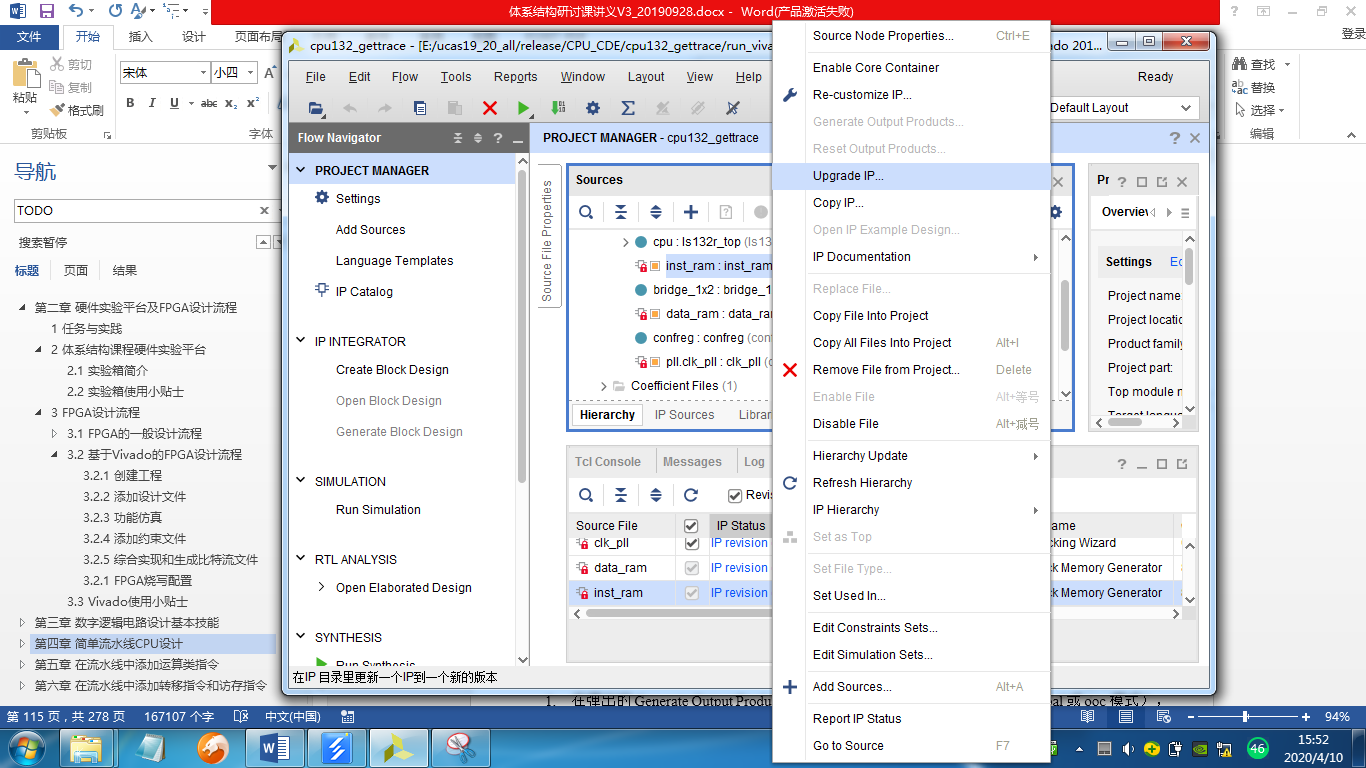Select Upgrade IP... from context menu
This screenshot has width=1366, height=768.
click(x=848, y=176)
